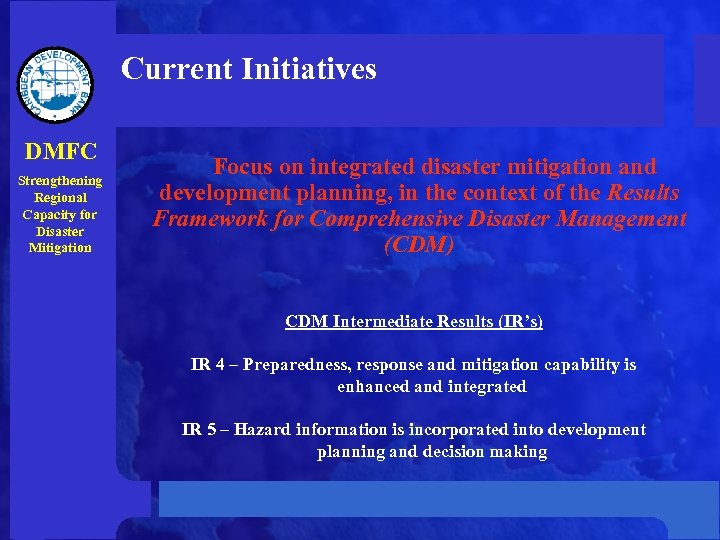Click the underlined 'CDM Intermediate Results (IR's)' heading
This screenshot has width=720, height=540.
(x=414, y=321)
